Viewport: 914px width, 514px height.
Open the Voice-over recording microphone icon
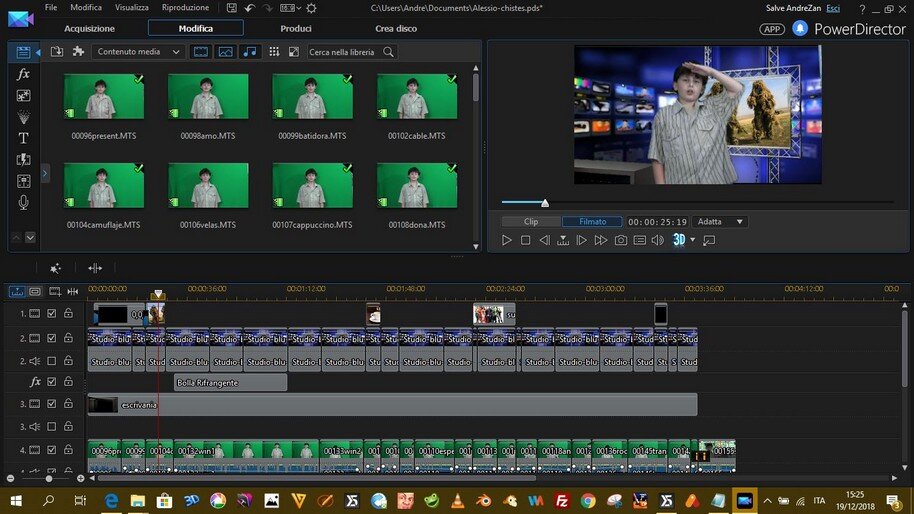pyautogui.click(x=23, y=202)
